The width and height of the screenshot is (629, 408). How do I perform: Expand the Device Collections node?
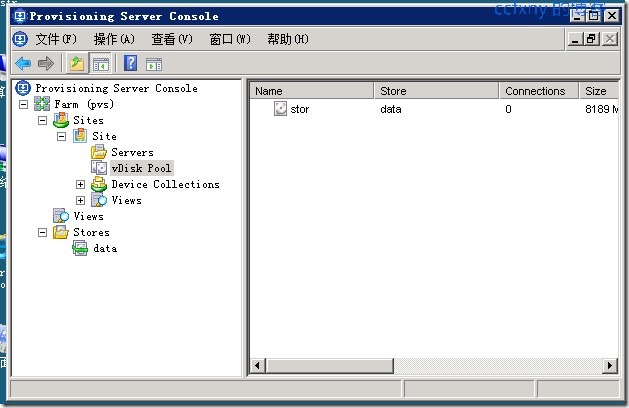[81, 185]
